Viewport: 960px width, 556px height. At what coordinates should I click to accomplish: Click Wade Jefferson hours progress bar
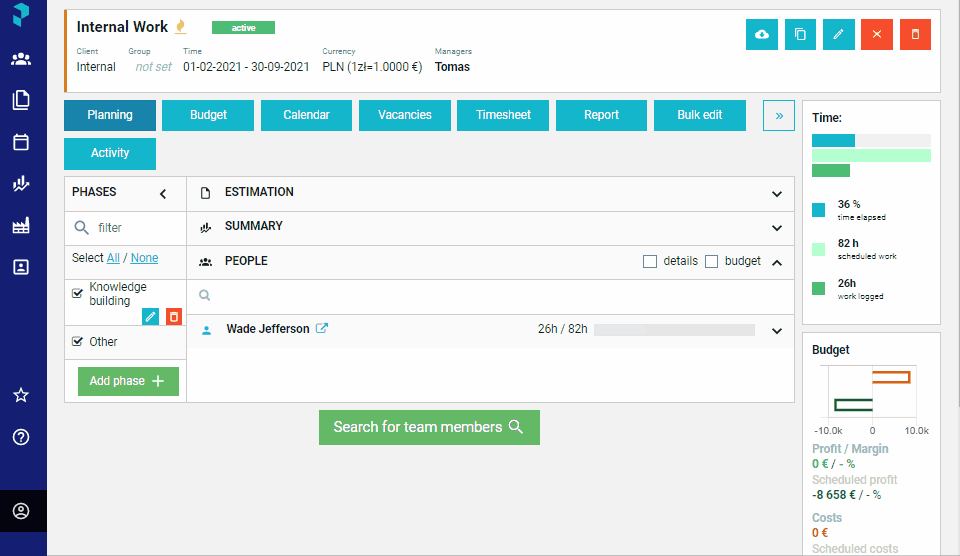(x=674, y=330)
